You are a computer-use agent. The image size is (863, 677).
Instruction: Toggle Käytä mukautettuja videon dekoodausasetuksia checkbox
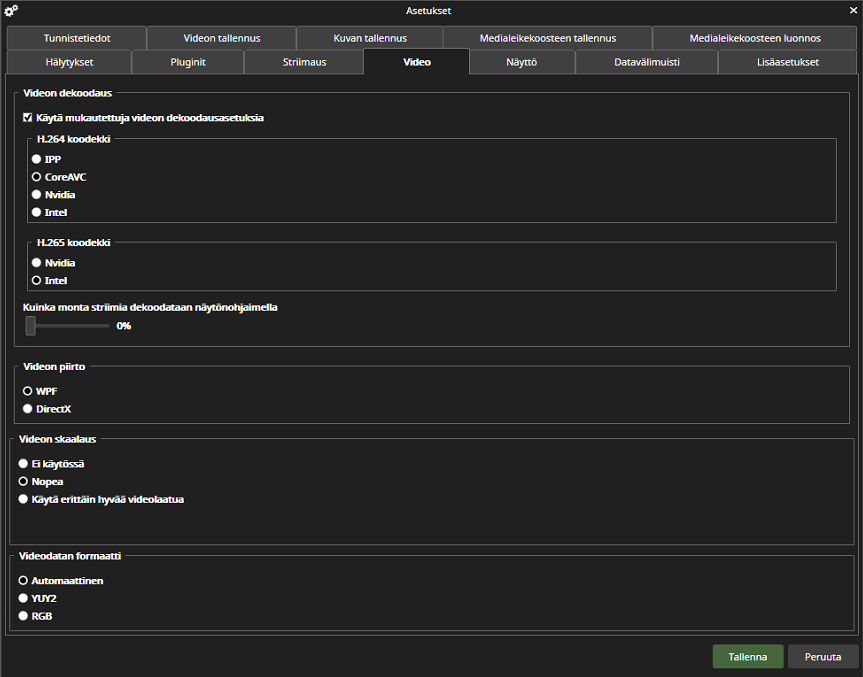pos(28,118)
